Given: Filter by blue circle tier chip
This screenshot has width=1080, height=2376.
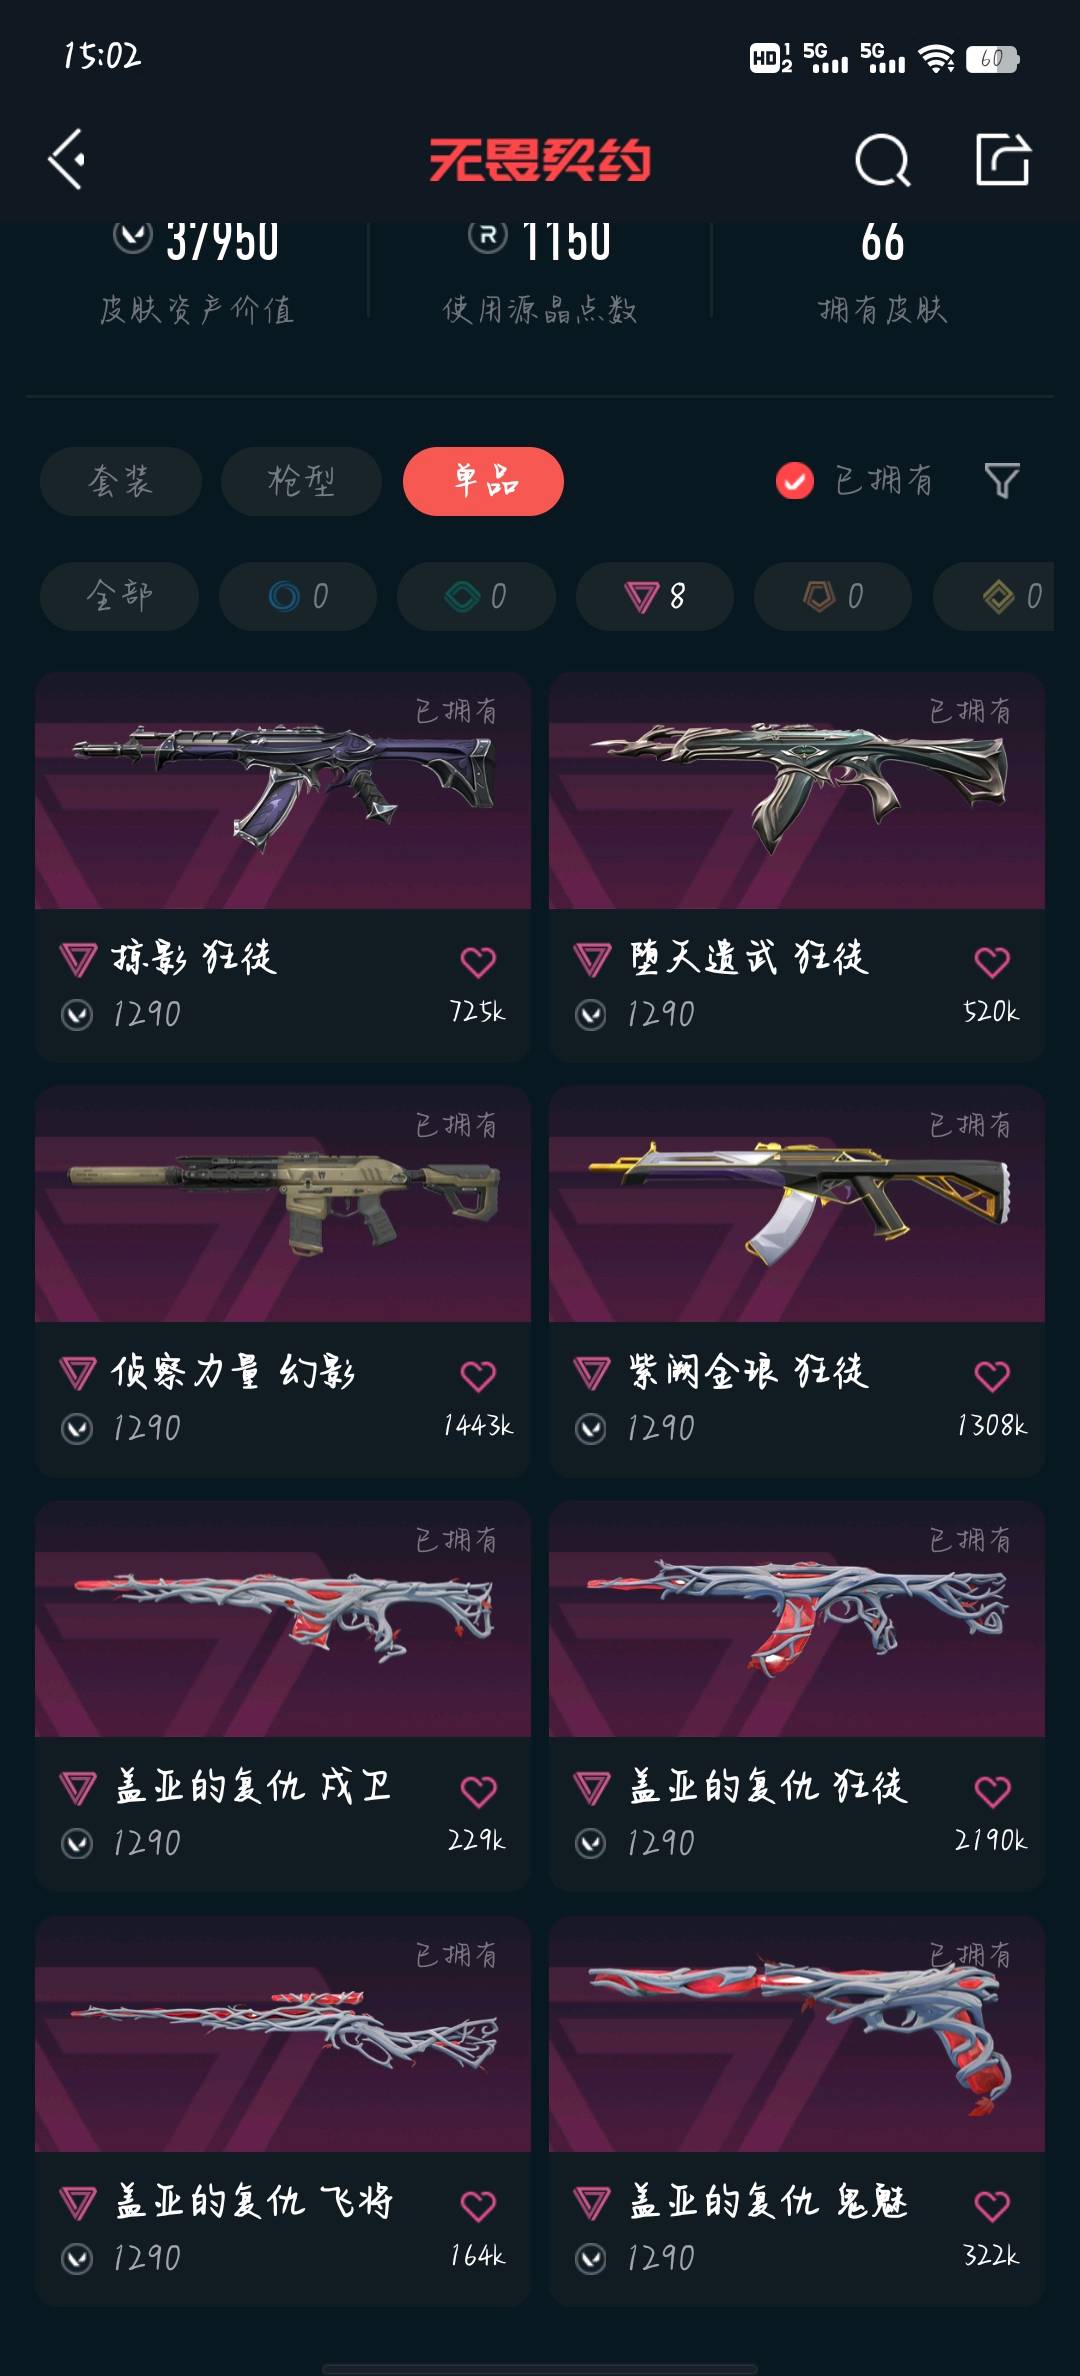Looking at the screenshot, I should [x=298, y=596].
